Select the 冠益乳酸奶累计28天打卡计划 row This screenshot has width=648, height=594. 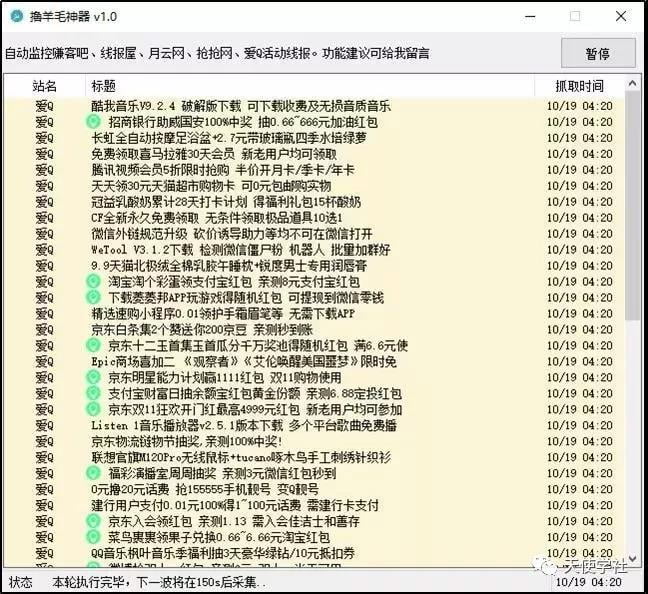click(314, 202)
